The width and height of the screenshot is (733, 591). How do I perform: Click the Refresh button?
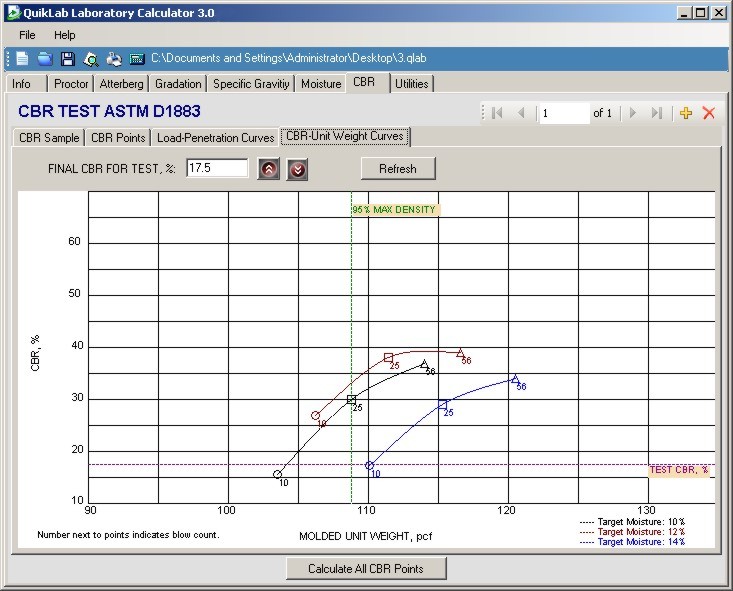click(x=398, y=168)
